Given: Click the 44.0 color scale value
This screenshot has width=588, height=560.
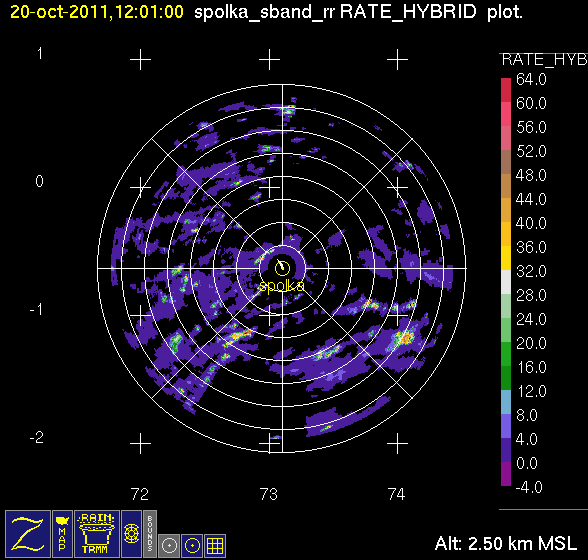Looking at the screenshot, I should click(531, 200).
